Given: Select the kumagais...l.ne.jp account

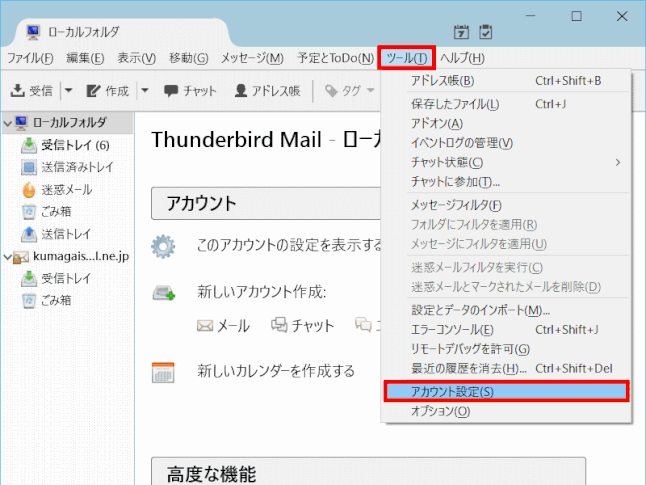Looking at the screenshot, I should pyautogui.click(x=72, y=256).
